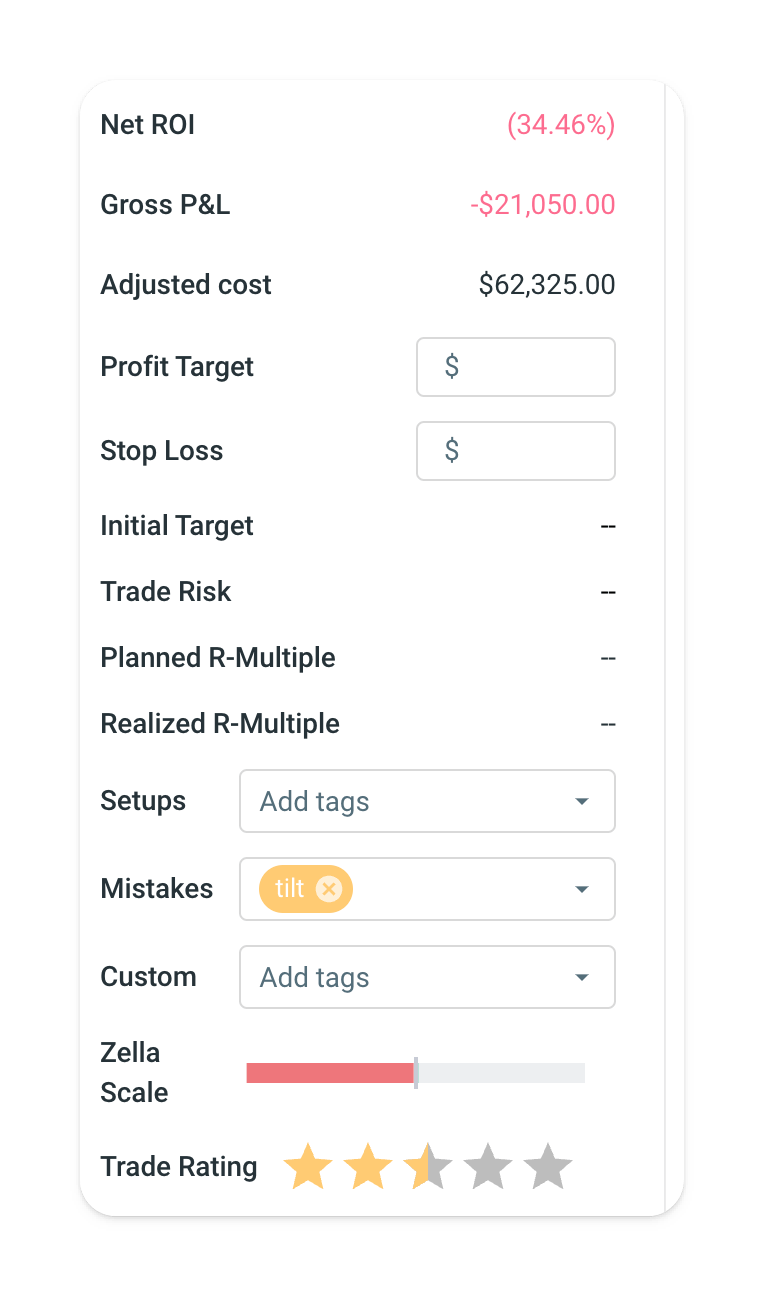Click the red filled Zella Scale bar
Screen dimensions: 764x1296
pos(330,1073)
